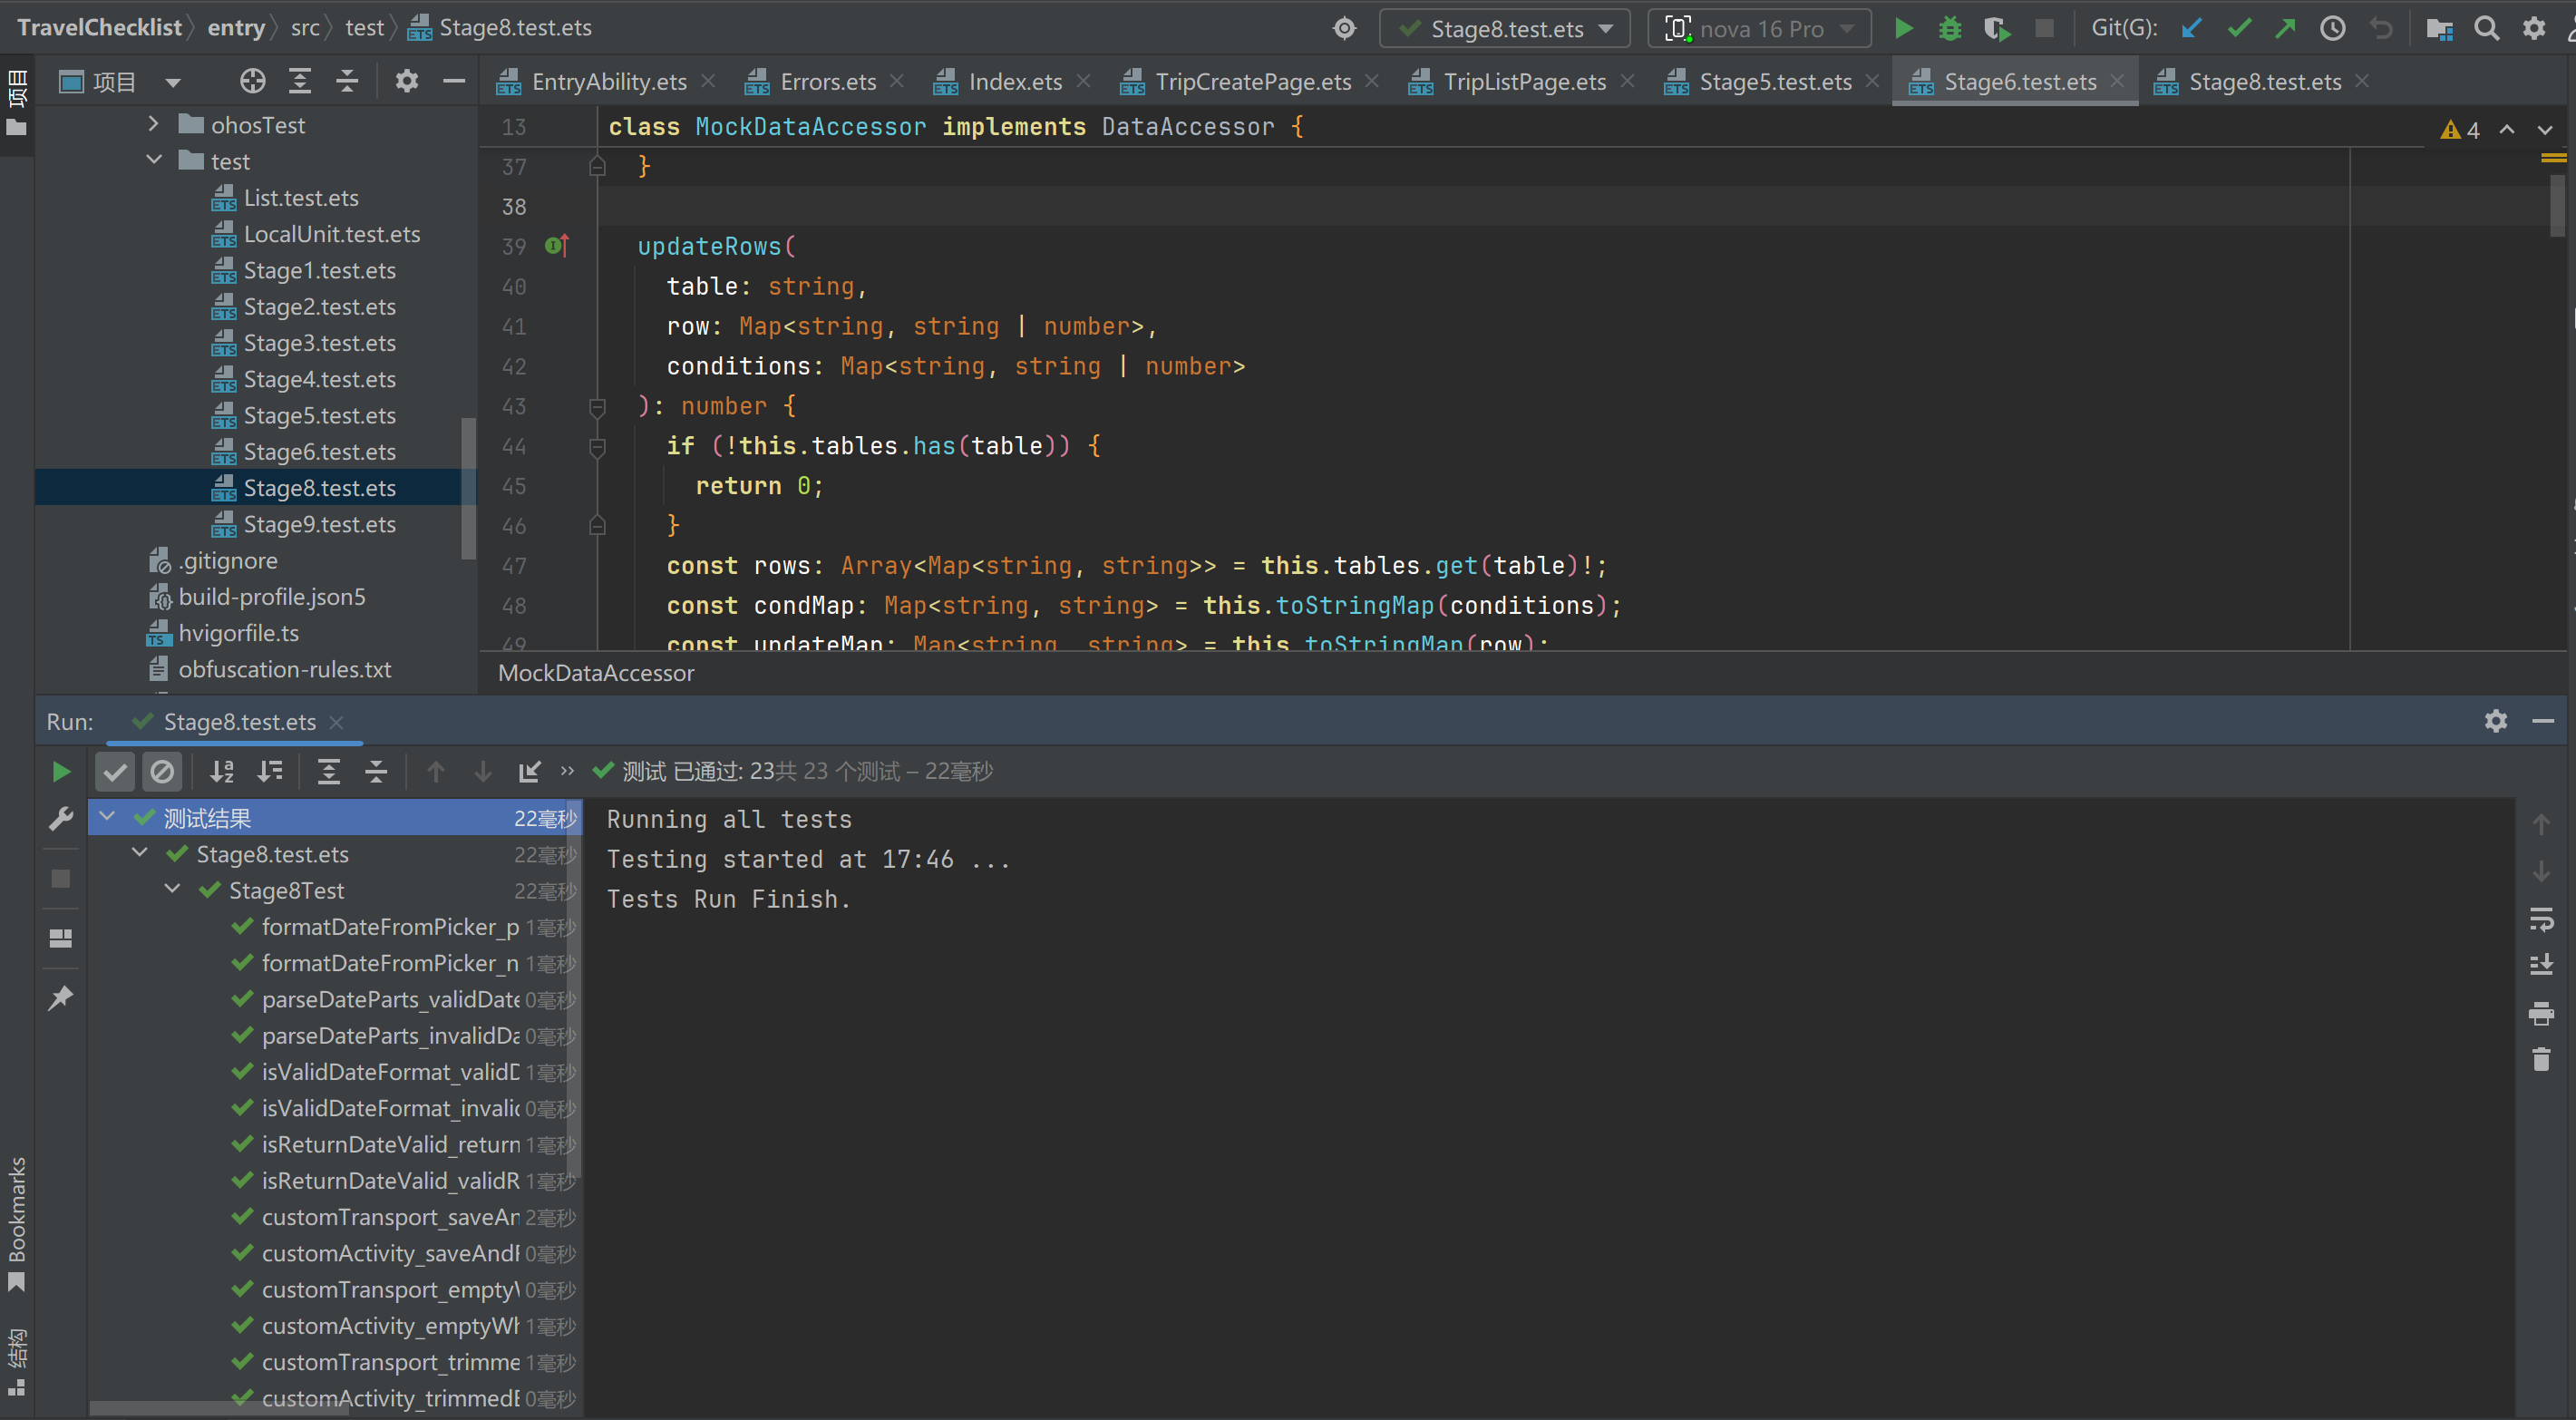Sort tests by duration

point(270,771)
